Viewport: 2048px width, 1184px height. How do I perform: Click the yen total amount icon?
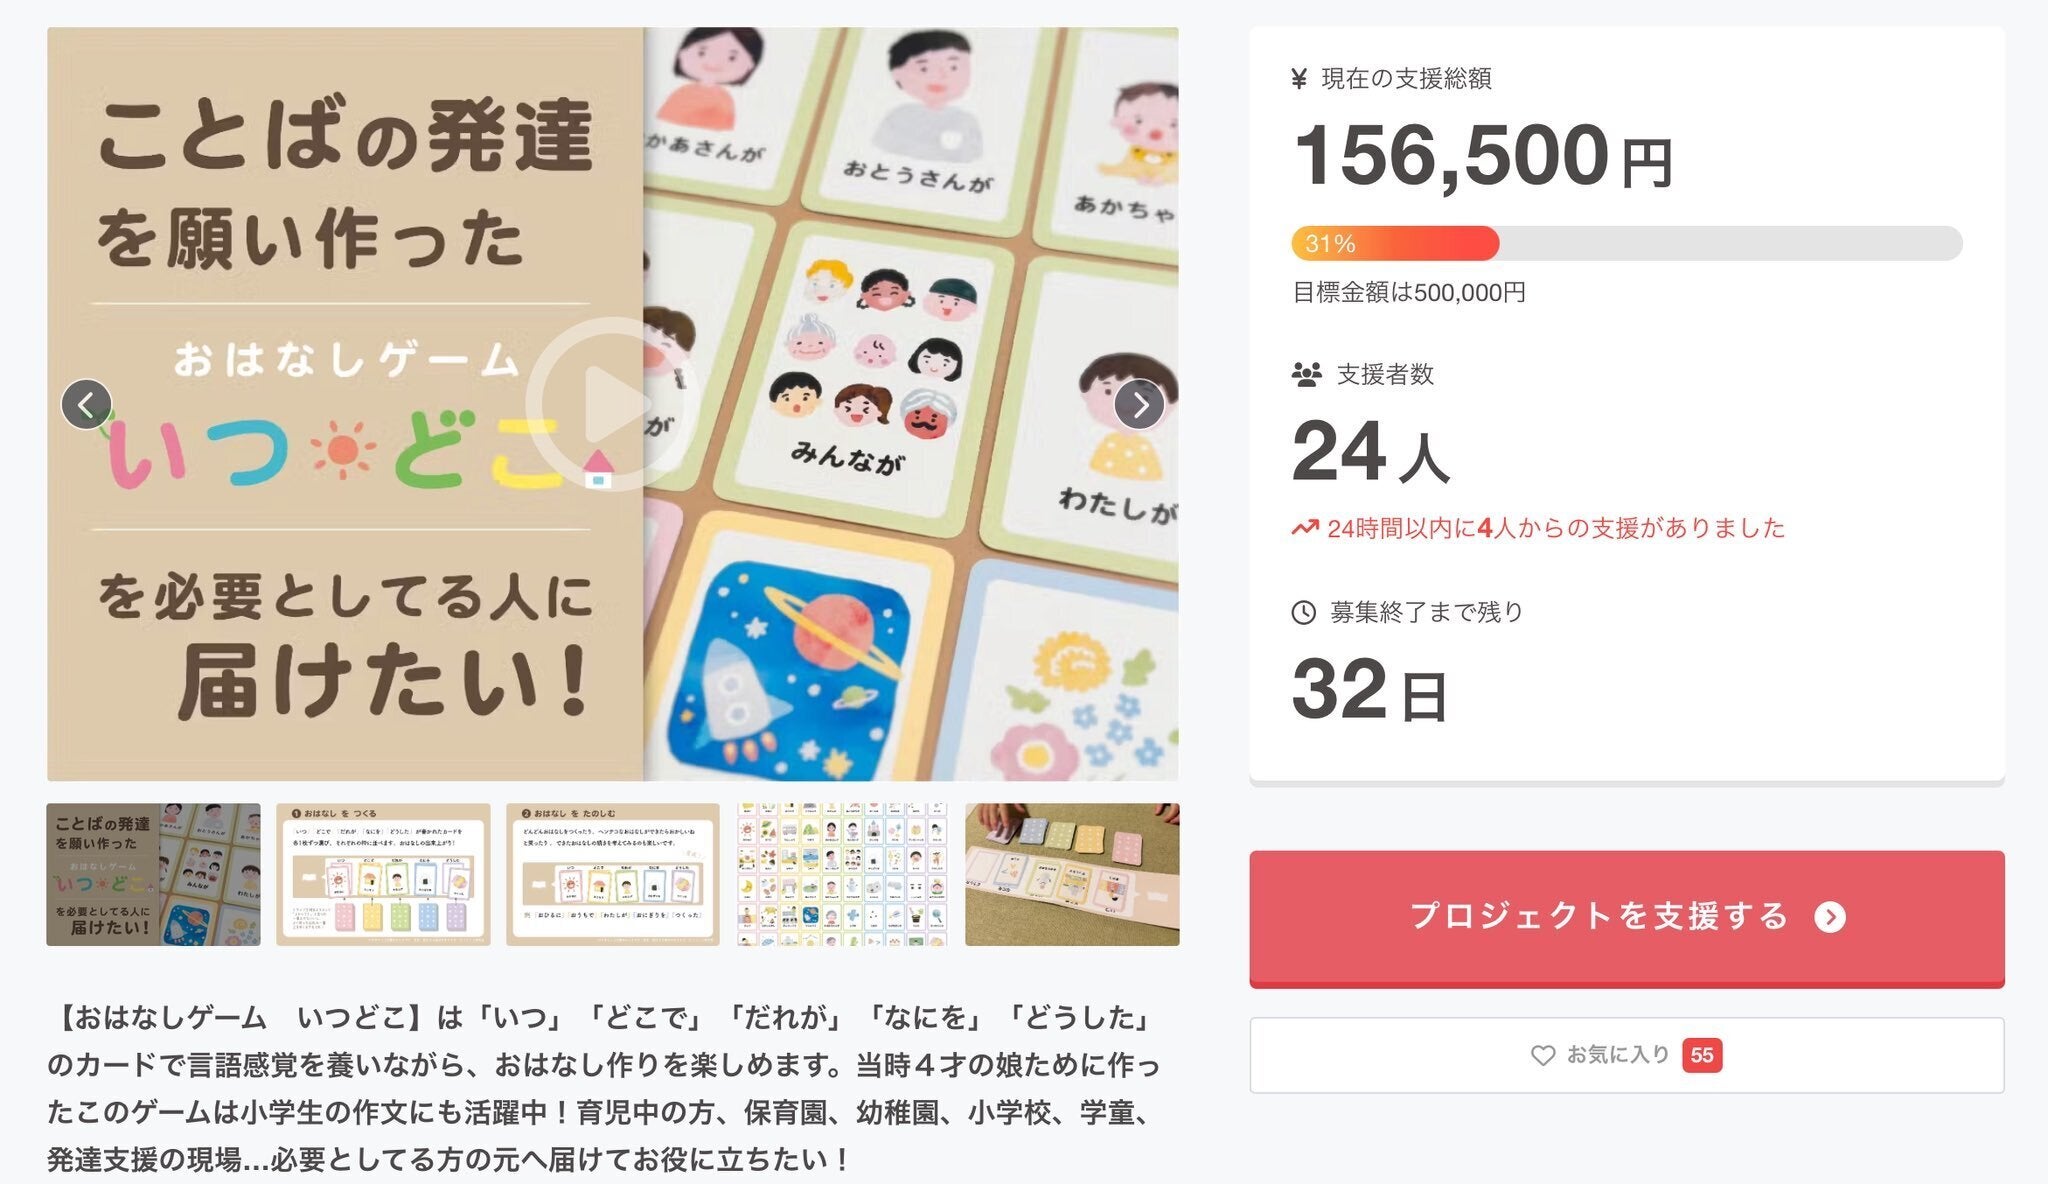pyautogui.click(x=1299, y=78)
